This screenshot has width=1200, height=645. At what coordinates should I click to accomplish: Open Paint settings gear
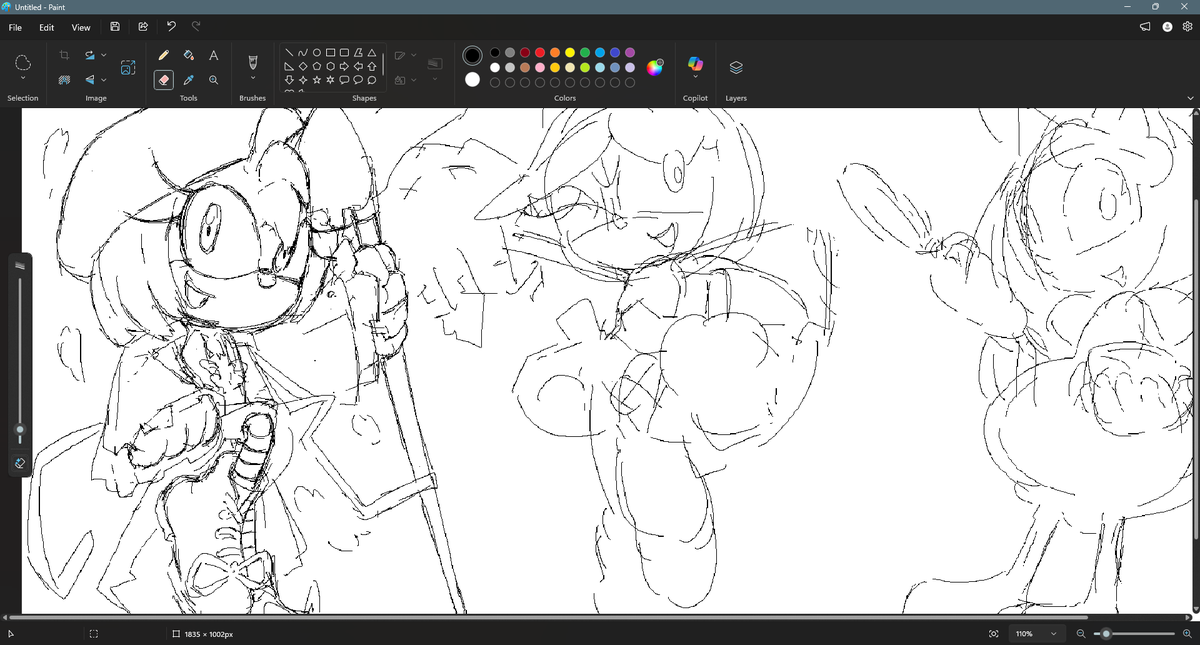pyautogui.click(x=1187, y=27)
